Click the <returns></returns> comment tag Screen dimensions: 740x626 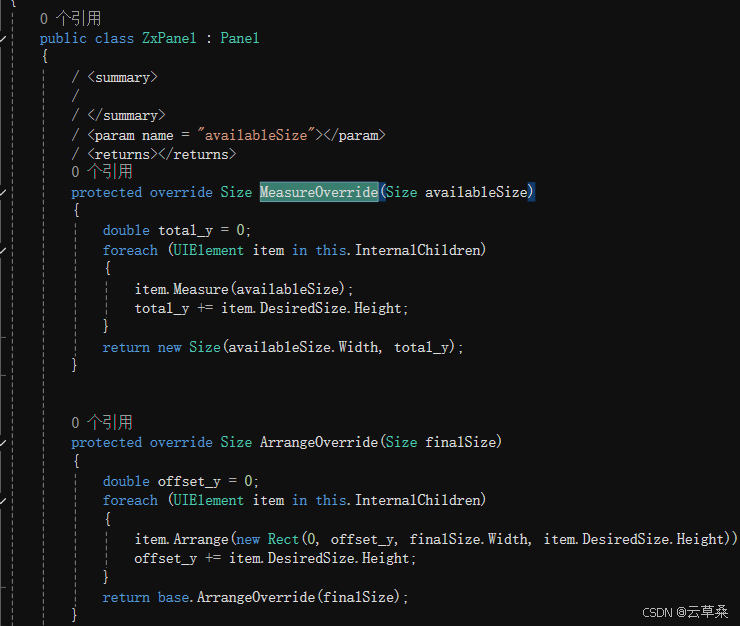click(162, 154)
